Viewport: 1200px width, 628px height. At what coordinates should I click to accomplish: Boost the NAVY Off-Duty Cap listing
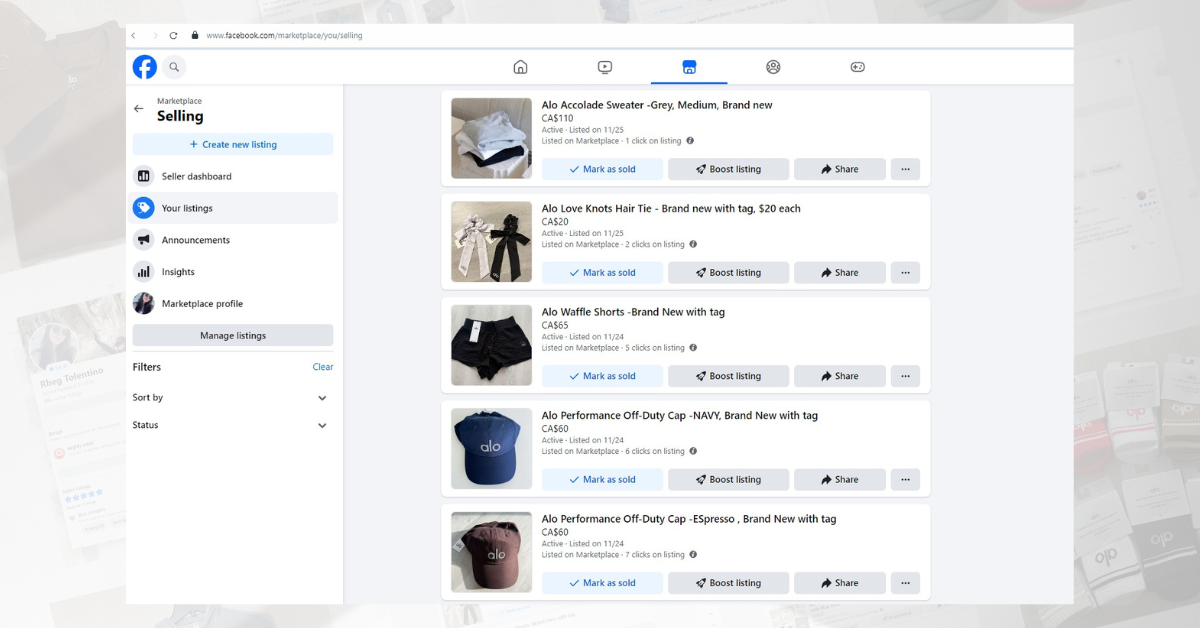(x=728, y=479)
